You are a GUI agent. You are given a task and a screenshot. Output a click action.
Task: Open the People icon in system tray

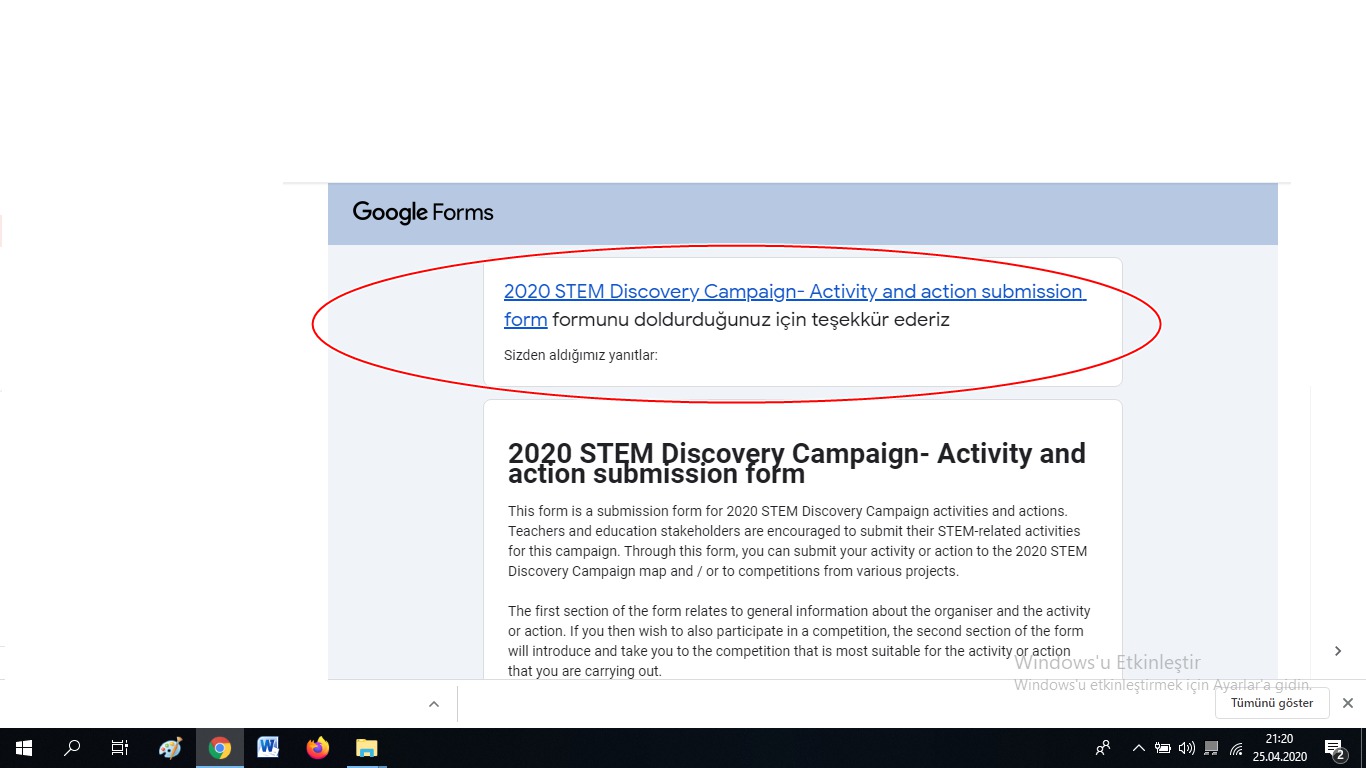tap(1103, 748)
